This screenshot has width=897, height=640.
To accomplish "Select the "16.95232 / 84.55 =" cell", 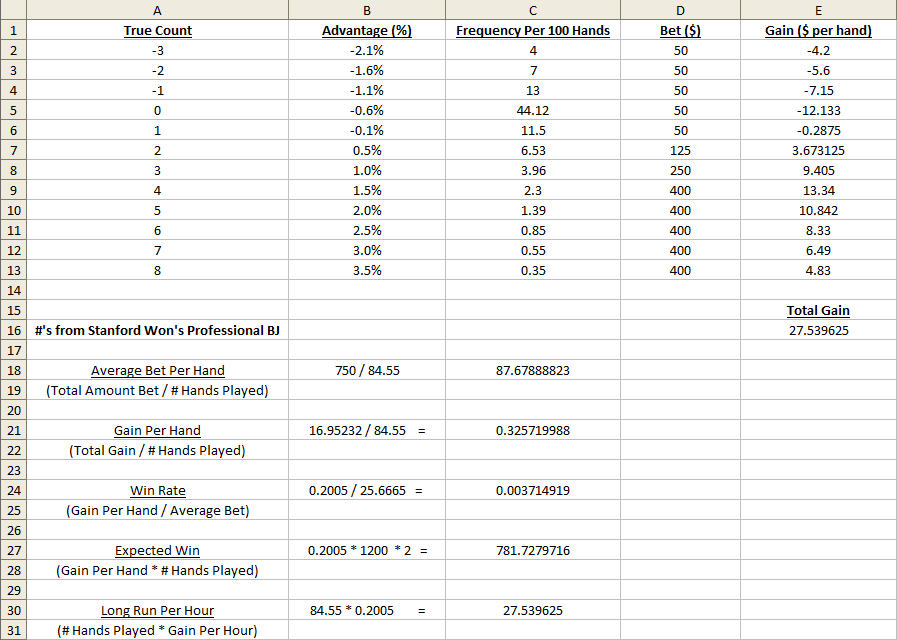I will tap(367, 431).
